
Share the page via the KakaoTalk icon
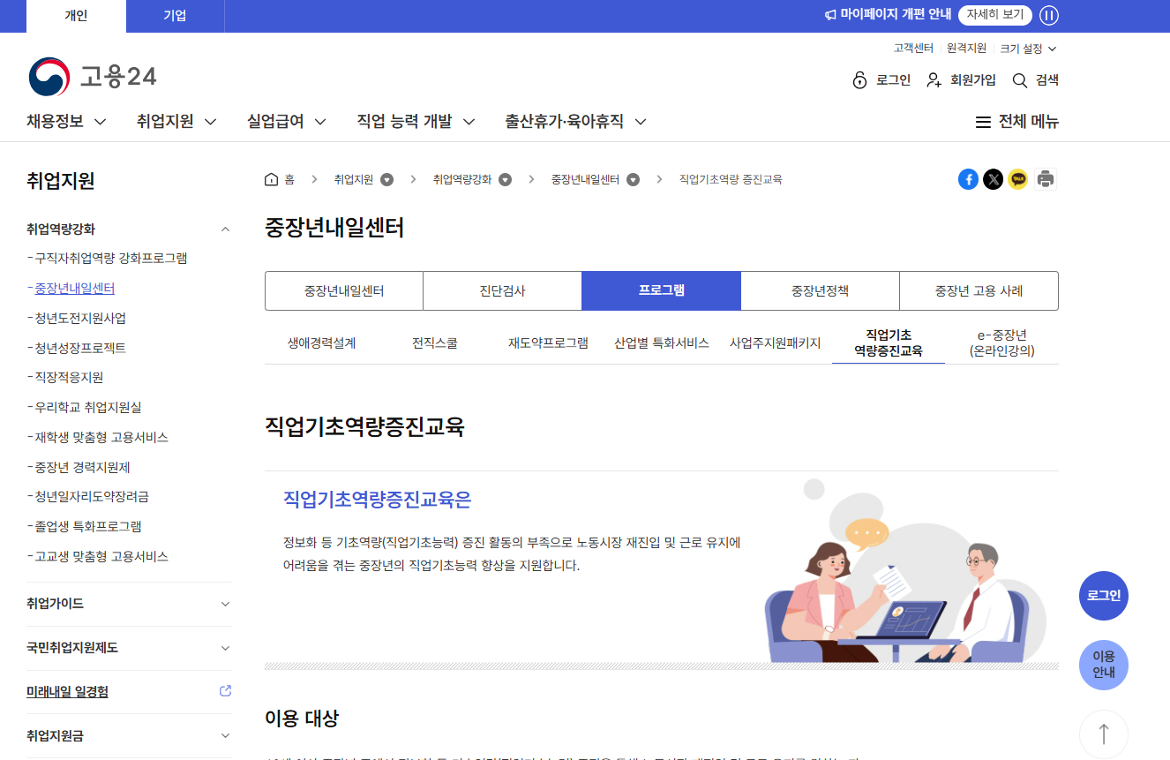[x=1019, y=179]
